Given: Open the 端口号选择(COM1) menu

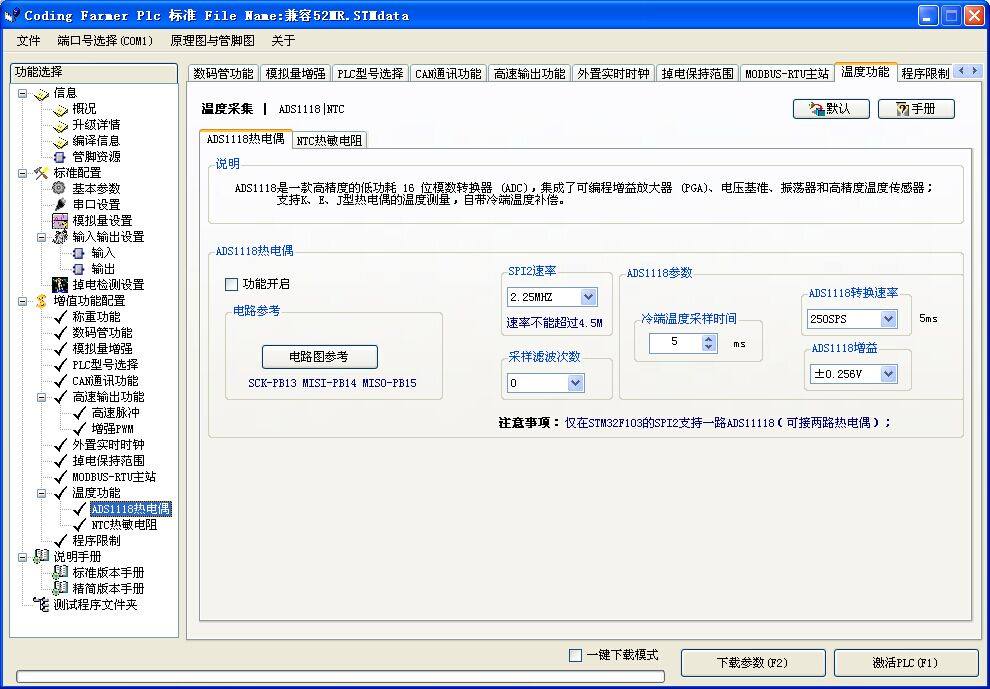Looking at the screenshot, I should [x=105, y=41].
